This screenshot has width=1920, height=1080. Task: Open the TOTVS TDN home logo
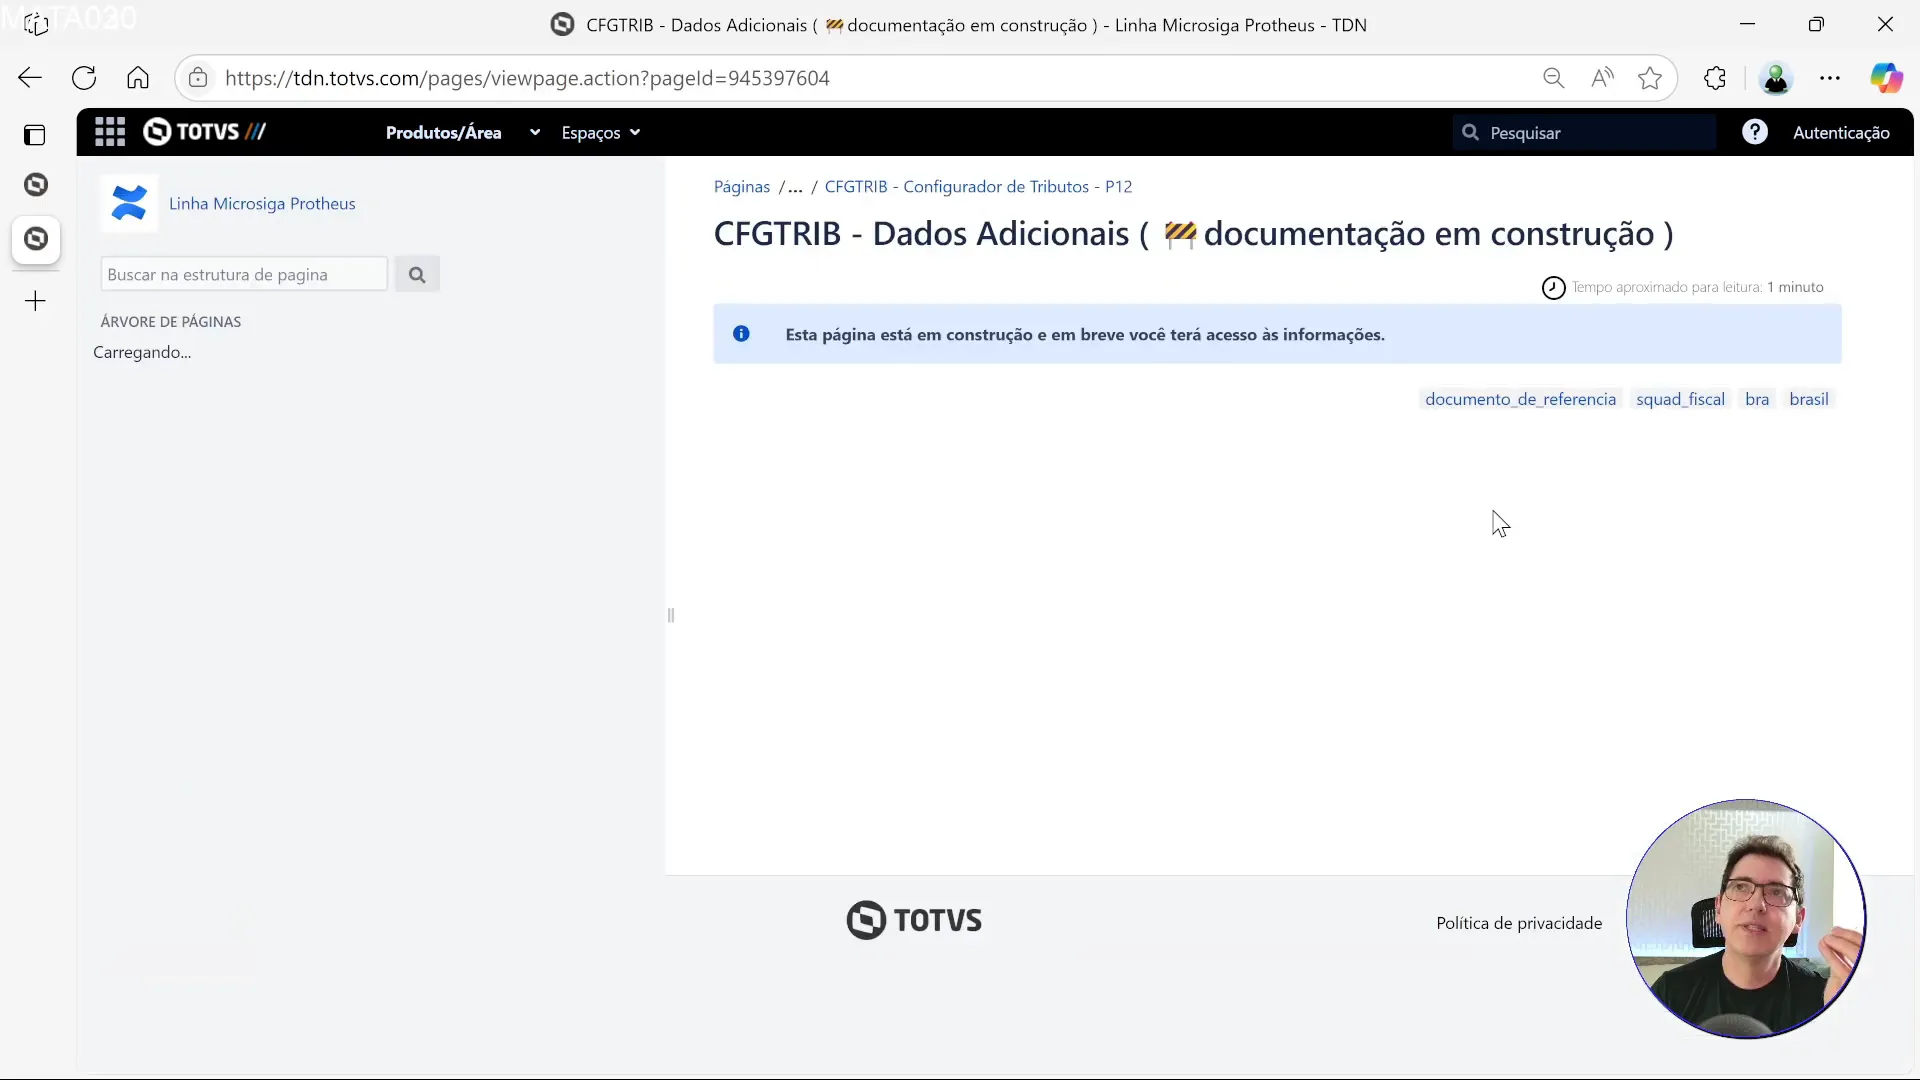[x=205, y=131]
